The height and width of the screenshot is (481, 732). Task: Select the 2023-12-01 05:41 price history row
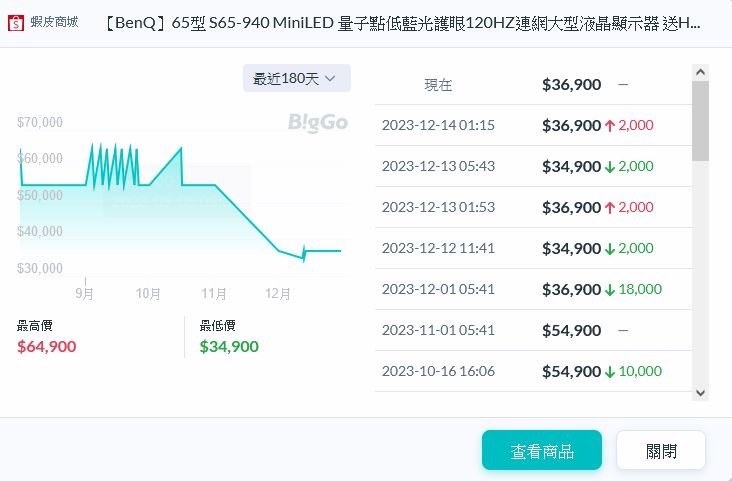(x=533, y=289)
